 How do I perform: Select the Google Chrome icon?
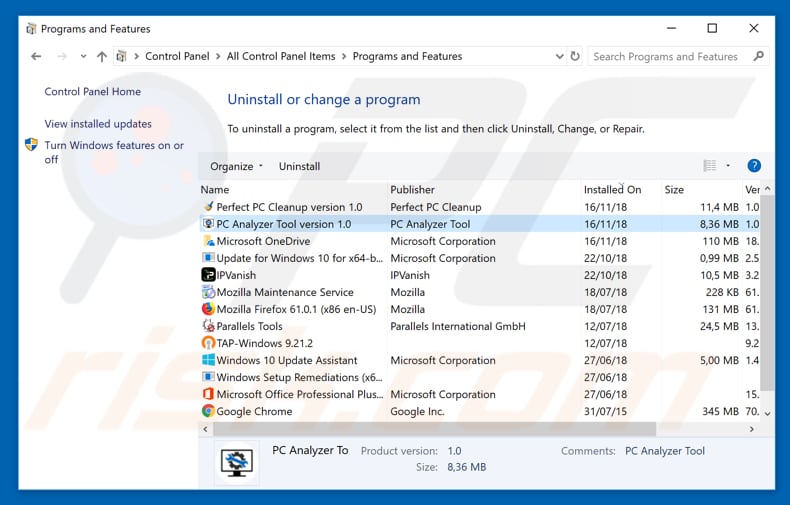(x=208, y=411)
